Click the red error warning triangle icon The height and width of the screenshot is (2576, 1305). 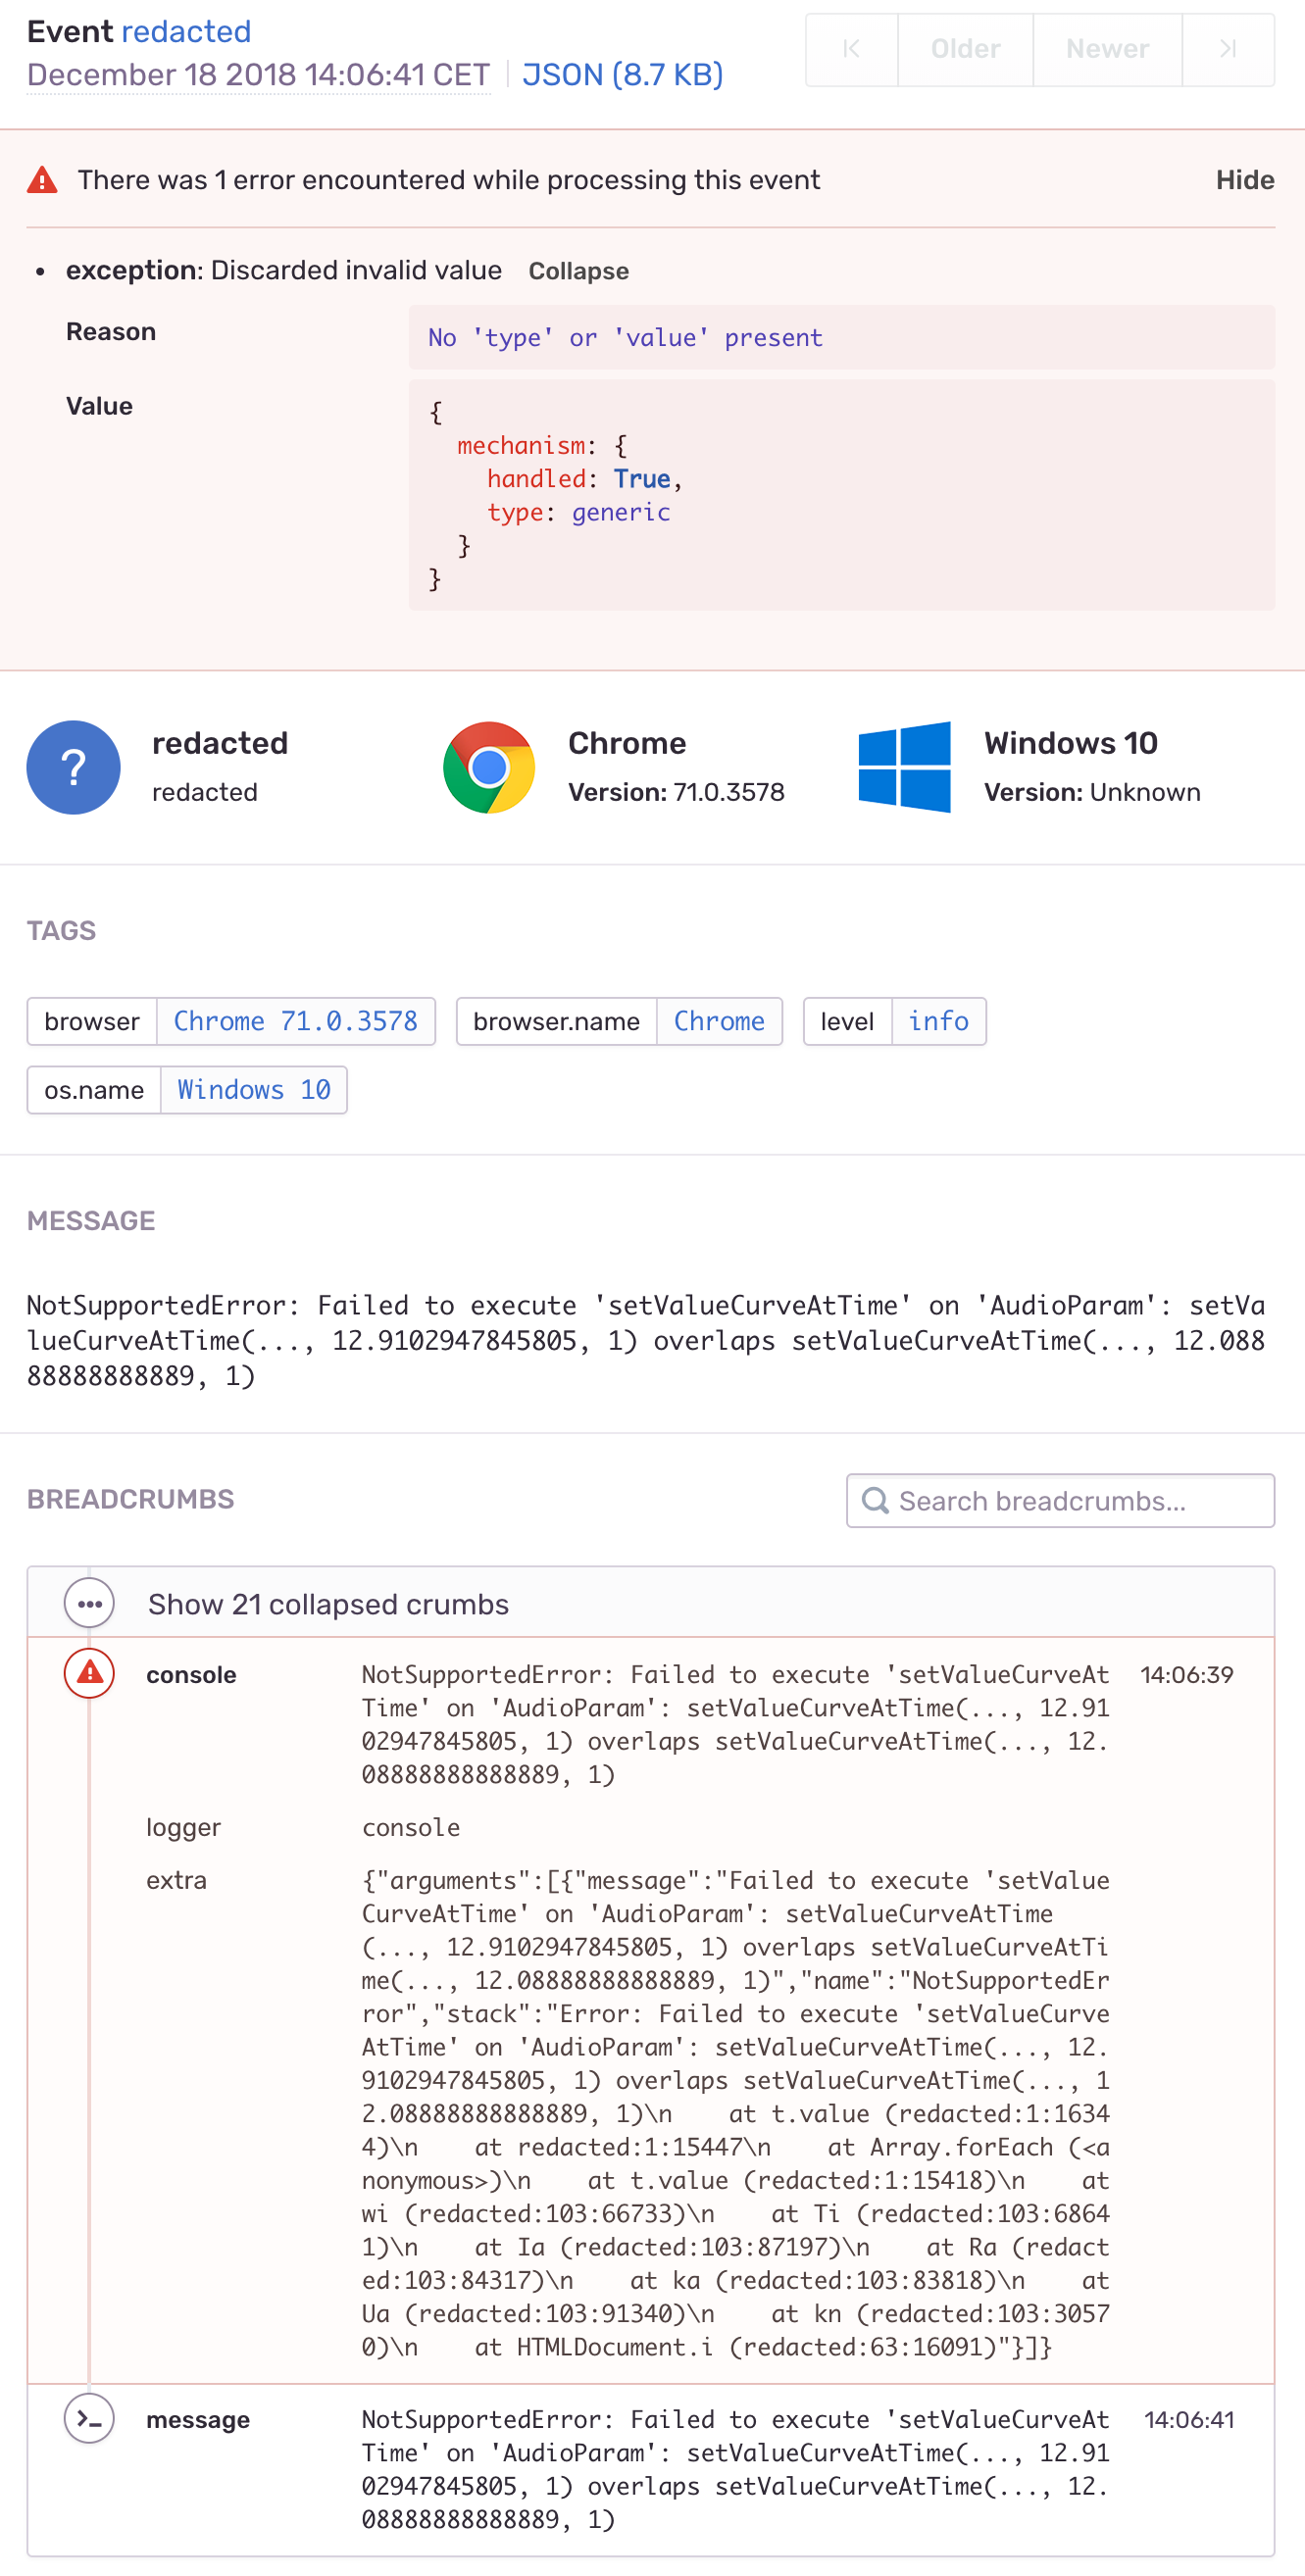click(x=41, y=181)
